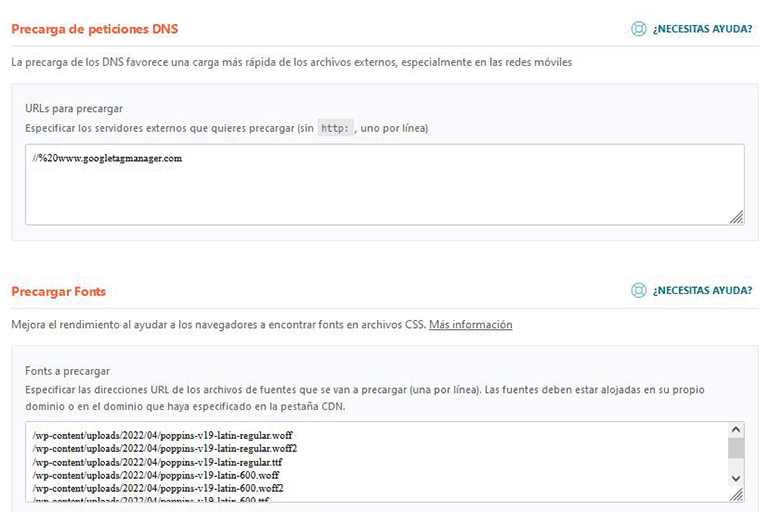Click the poppins-v19-latin-regular.ttf line
768x512 pixels.
(x=157, y=462)
